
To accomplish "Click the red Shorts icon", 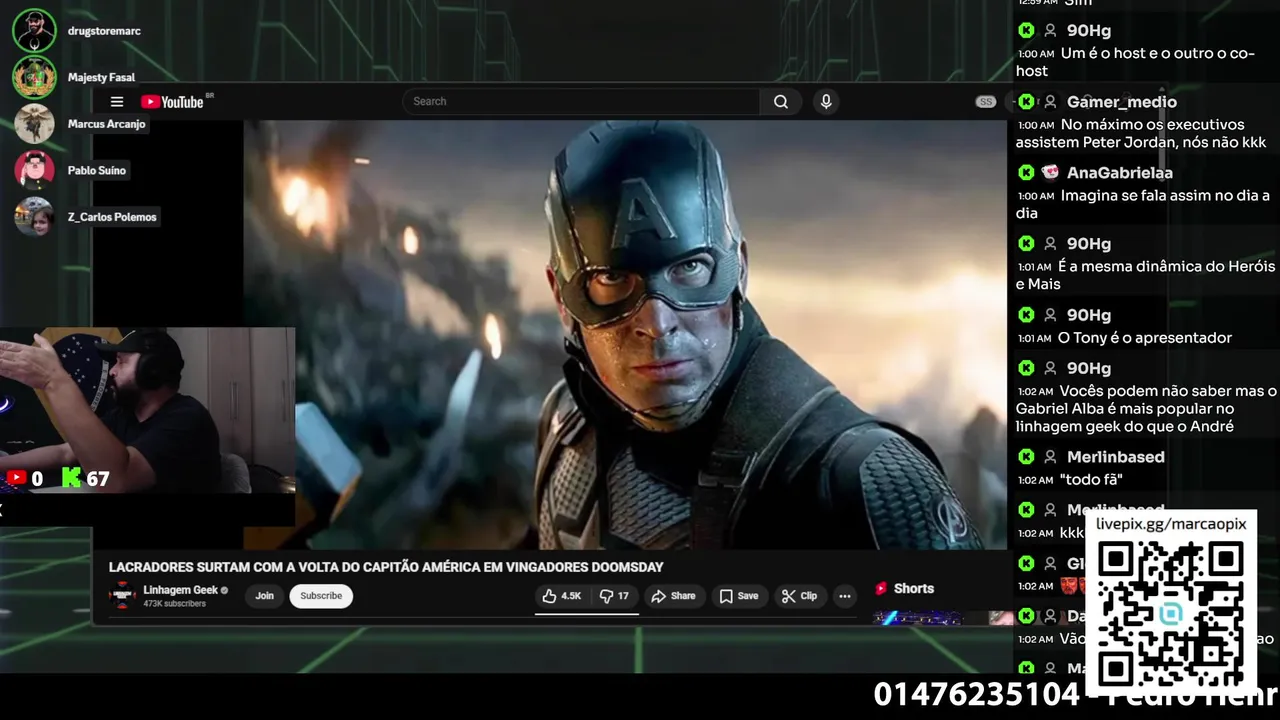I will pyautogui.click(x=881, y=589).
